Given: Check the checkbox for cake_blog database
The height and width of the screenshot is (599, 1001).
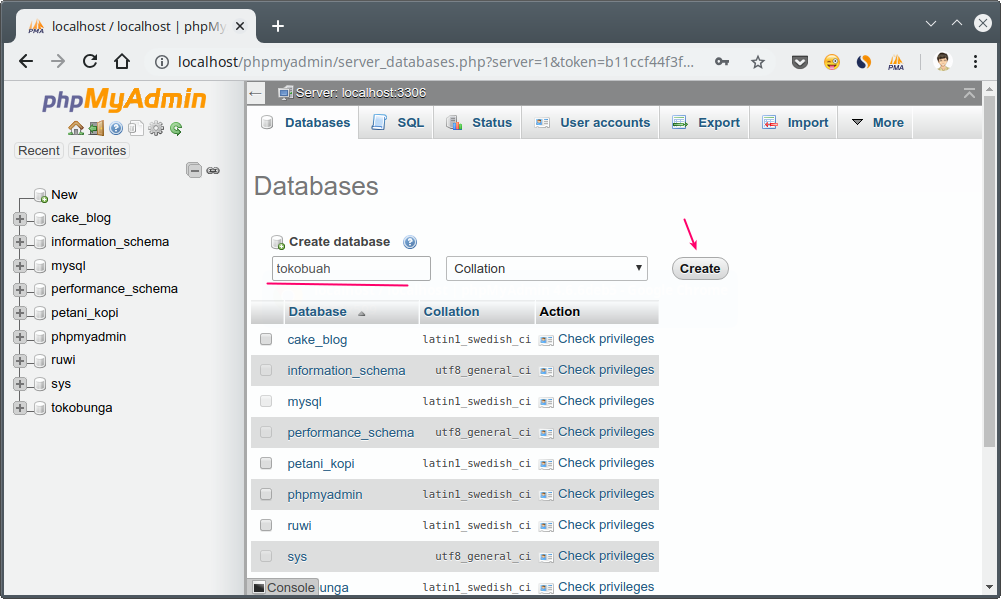Looking at the screenshot, I should click(266, 339).
